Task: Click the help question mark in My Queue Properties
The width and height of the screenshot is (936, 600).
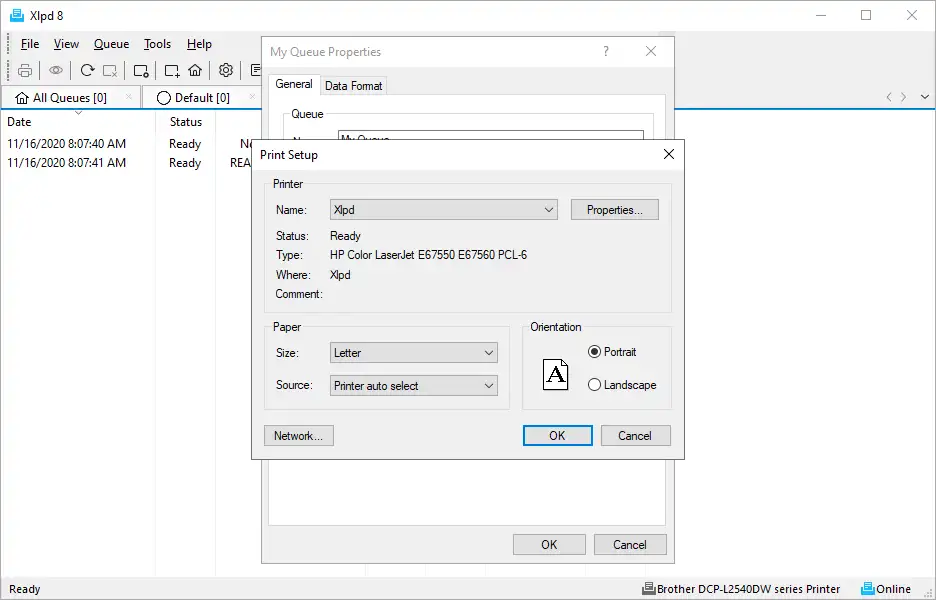Action: (606, 52)
